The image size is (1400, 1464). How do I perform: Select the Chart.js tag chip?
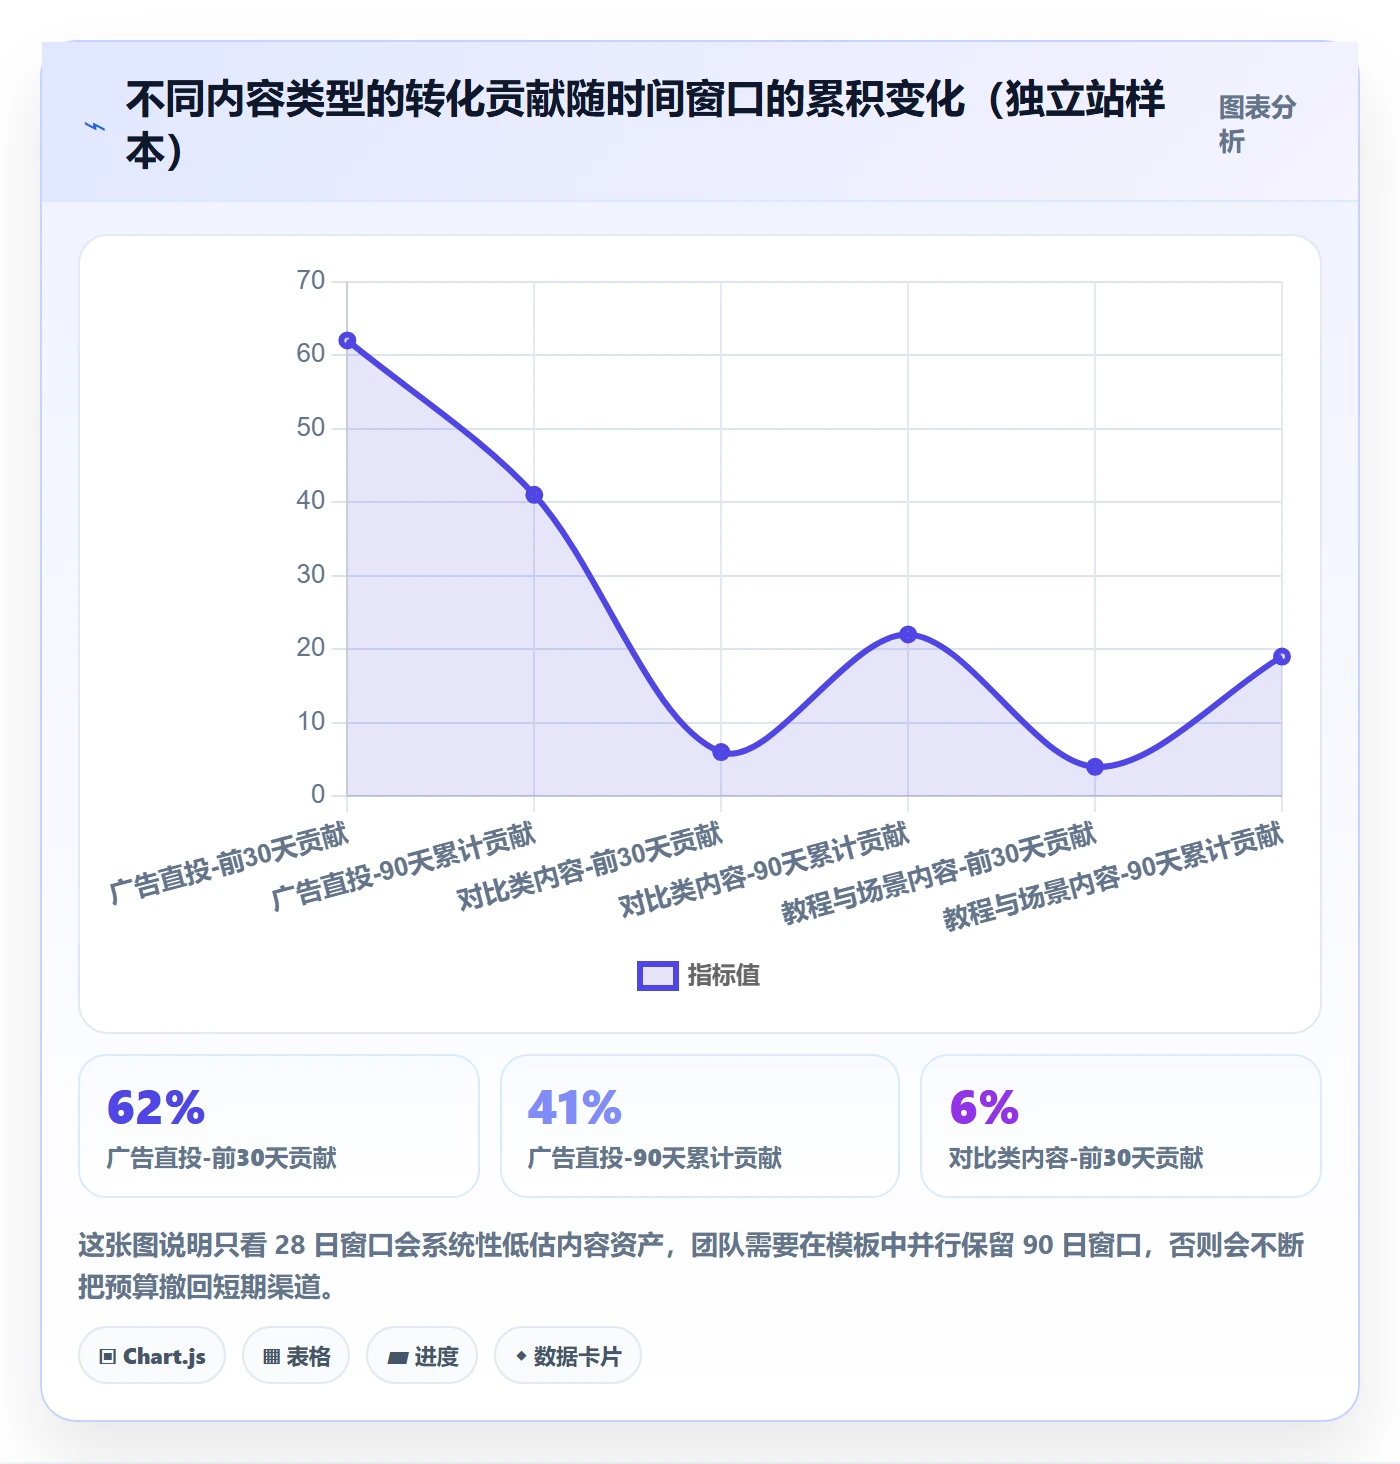(x=152, y=1356)
